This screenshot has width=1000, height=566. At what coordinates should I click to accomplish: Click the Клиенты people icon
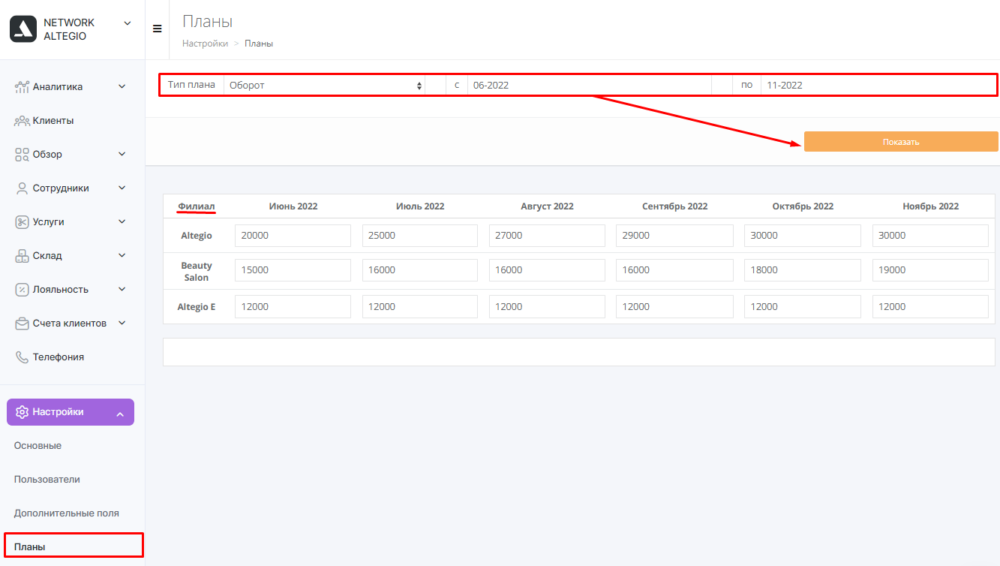(x=22, y=121)
